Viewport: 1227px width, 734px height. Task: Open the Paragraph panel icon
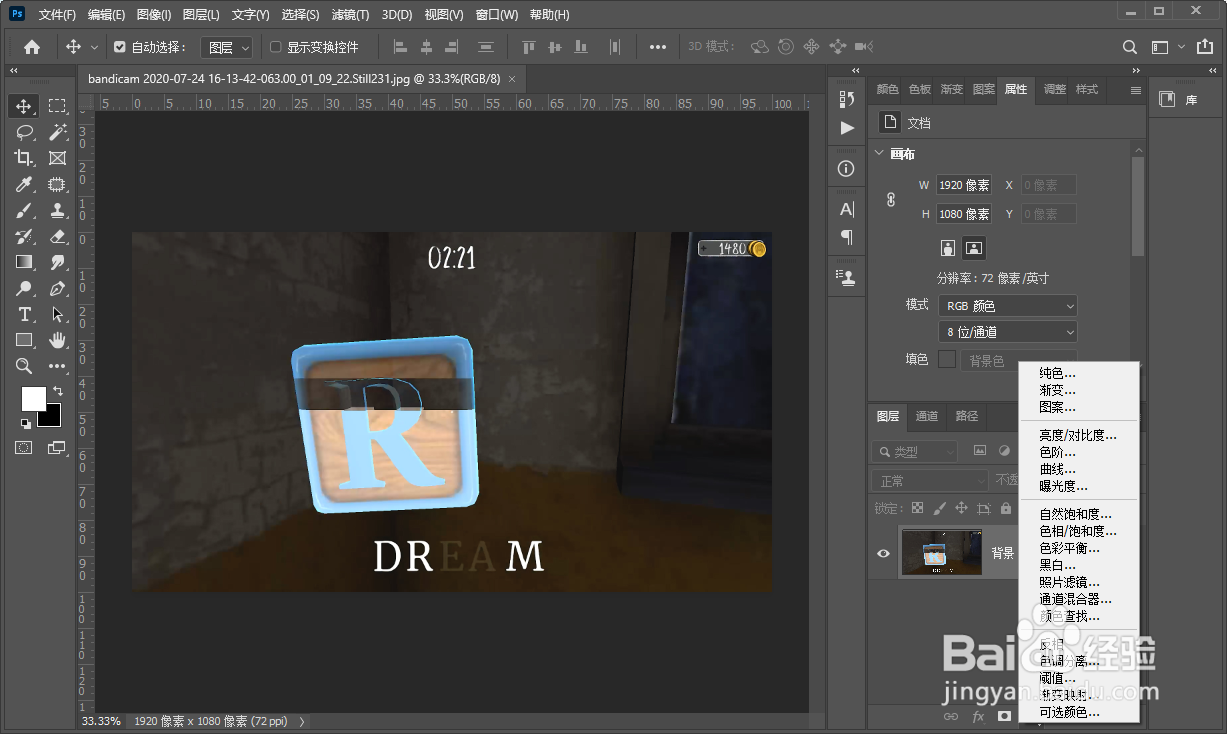847,237
